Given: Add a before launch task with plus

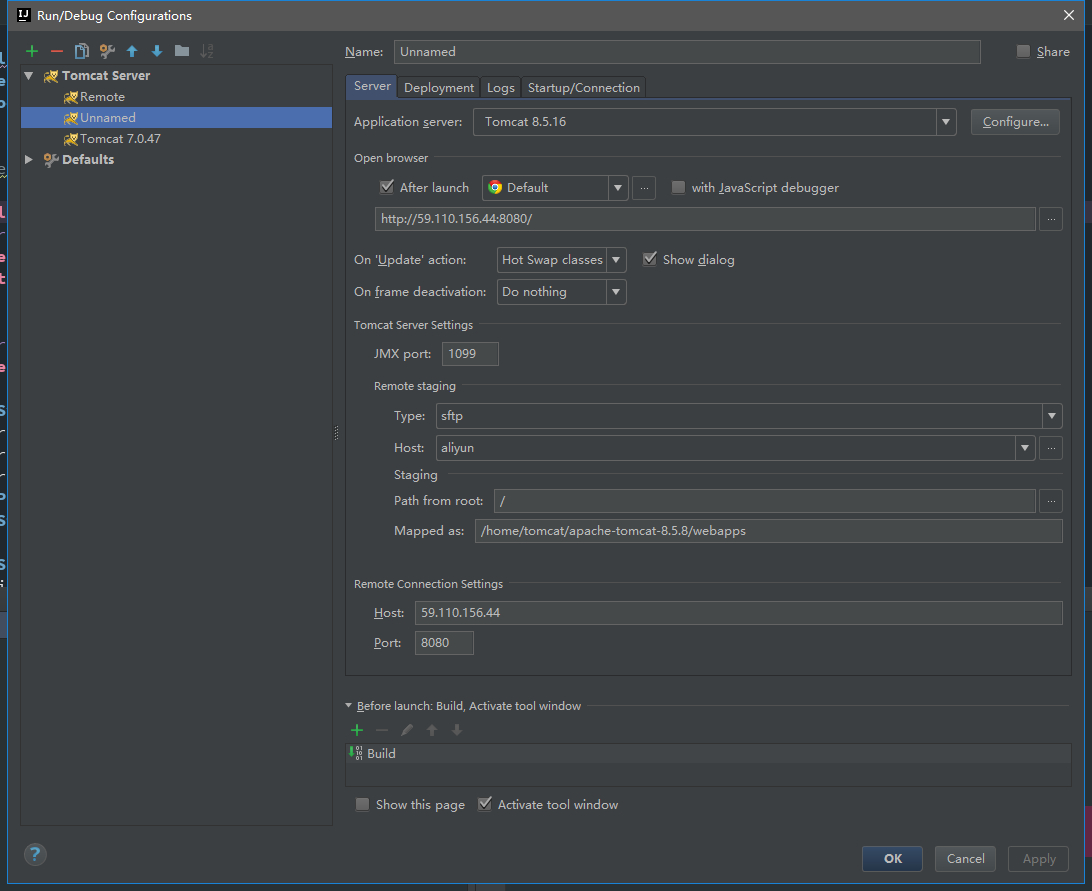Looking at the screenshot, I should click(357, 730).
